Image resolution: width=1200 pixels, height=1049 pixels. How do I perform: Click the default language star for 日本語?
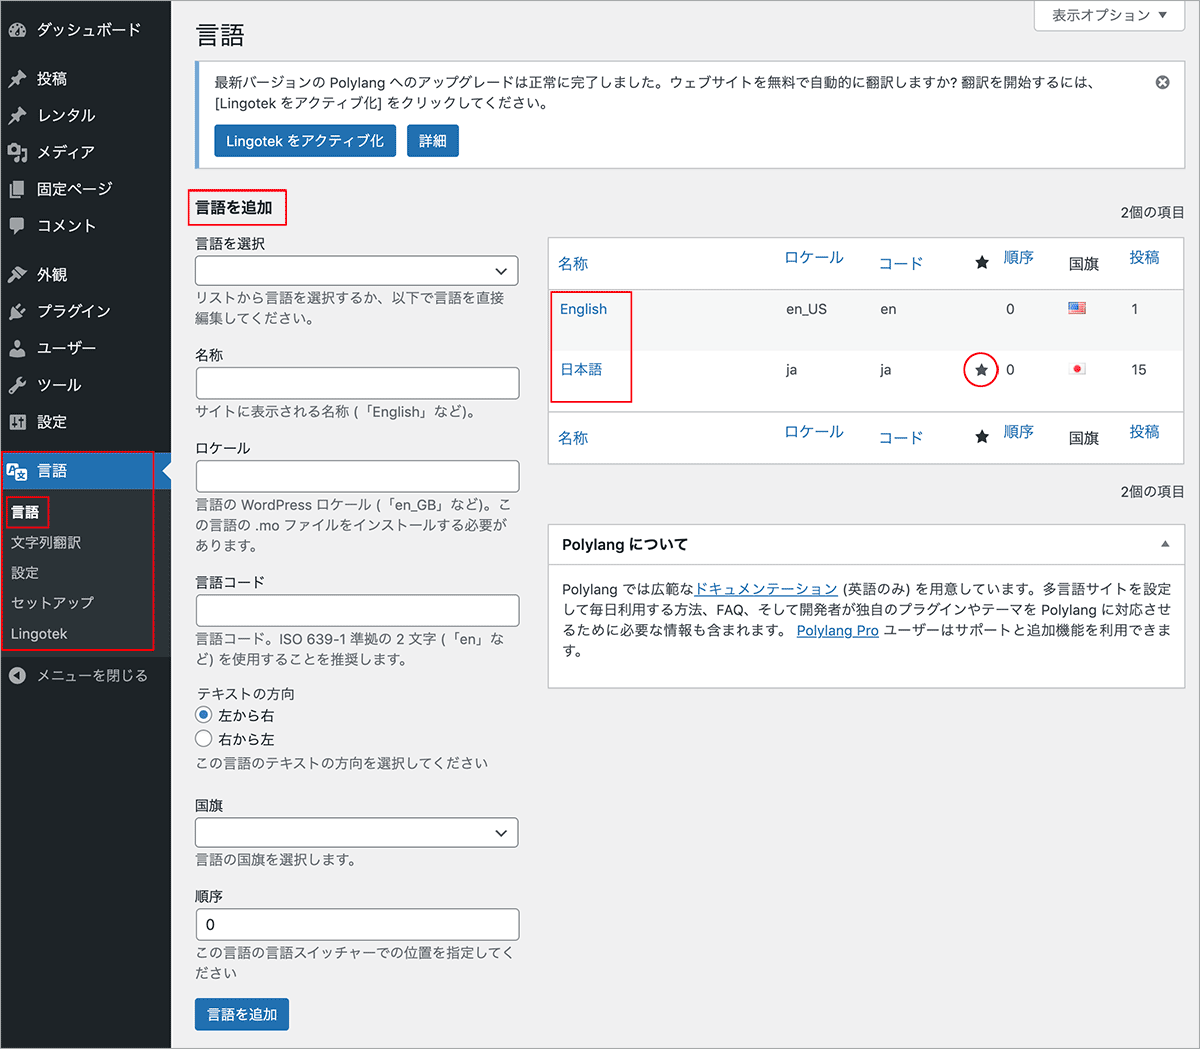[x=981, y=370]
